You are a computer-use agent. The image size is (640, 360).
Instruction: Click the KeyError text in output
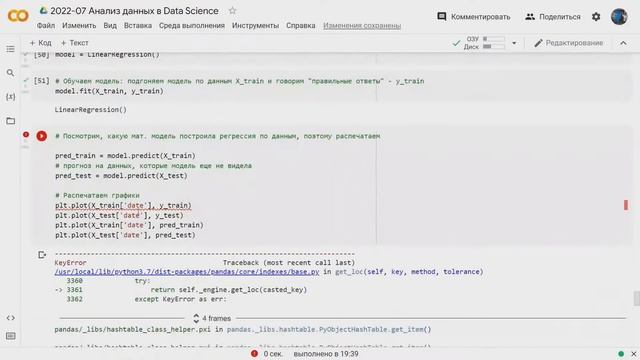click(70, 263)
